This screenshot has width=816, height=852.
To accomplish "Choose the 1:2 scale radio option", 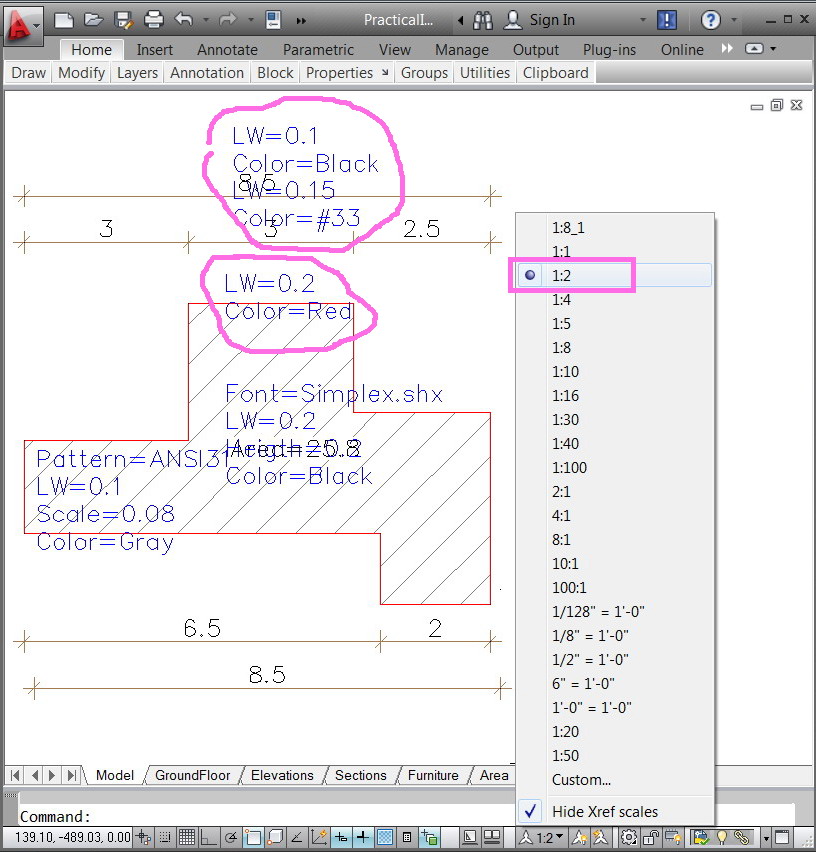I will click(614, 275).
